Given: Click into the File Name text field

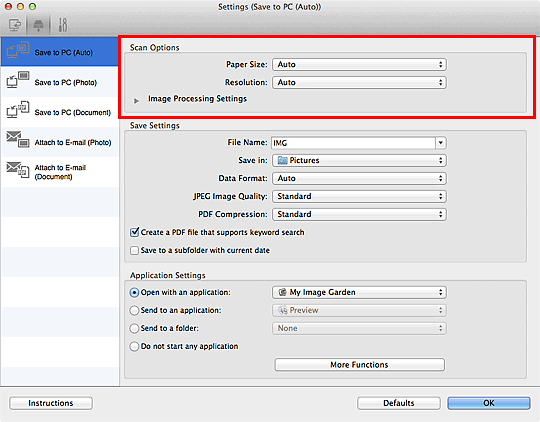Looking at the screenshot, I should pyautogui.click(x=353, y=143).
